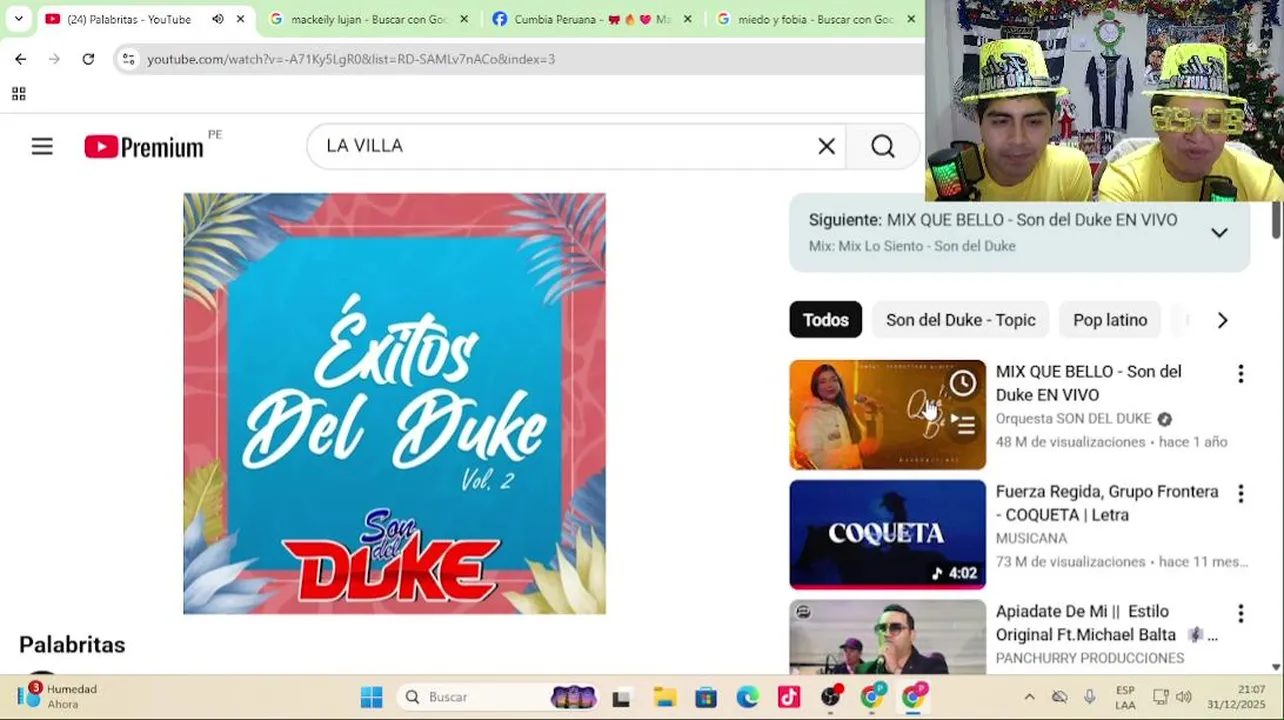The image size is (1284, 720).
Task: Click the YouTube search magnifier button
Action: coord(882,146)
